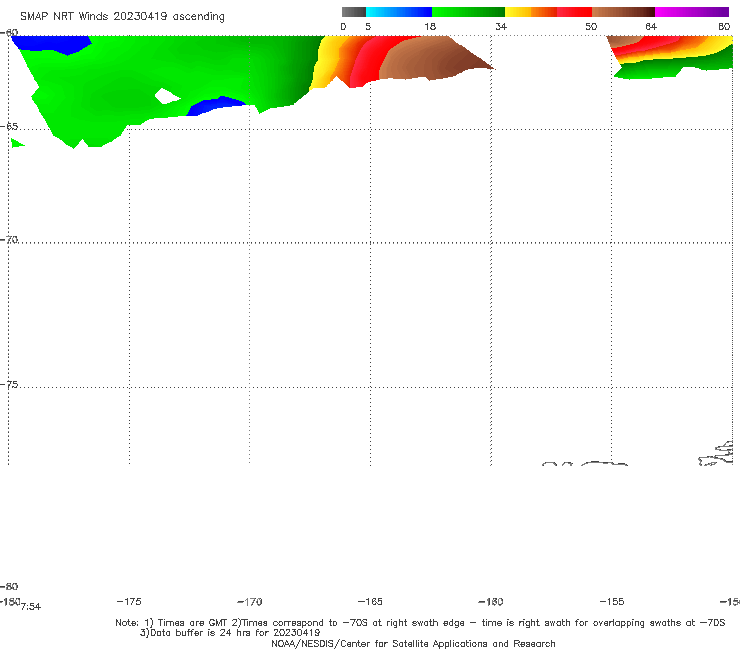Screen dimensions: 740x650
Task: Click the longitude label '-160'
Action: coord(491,601)
